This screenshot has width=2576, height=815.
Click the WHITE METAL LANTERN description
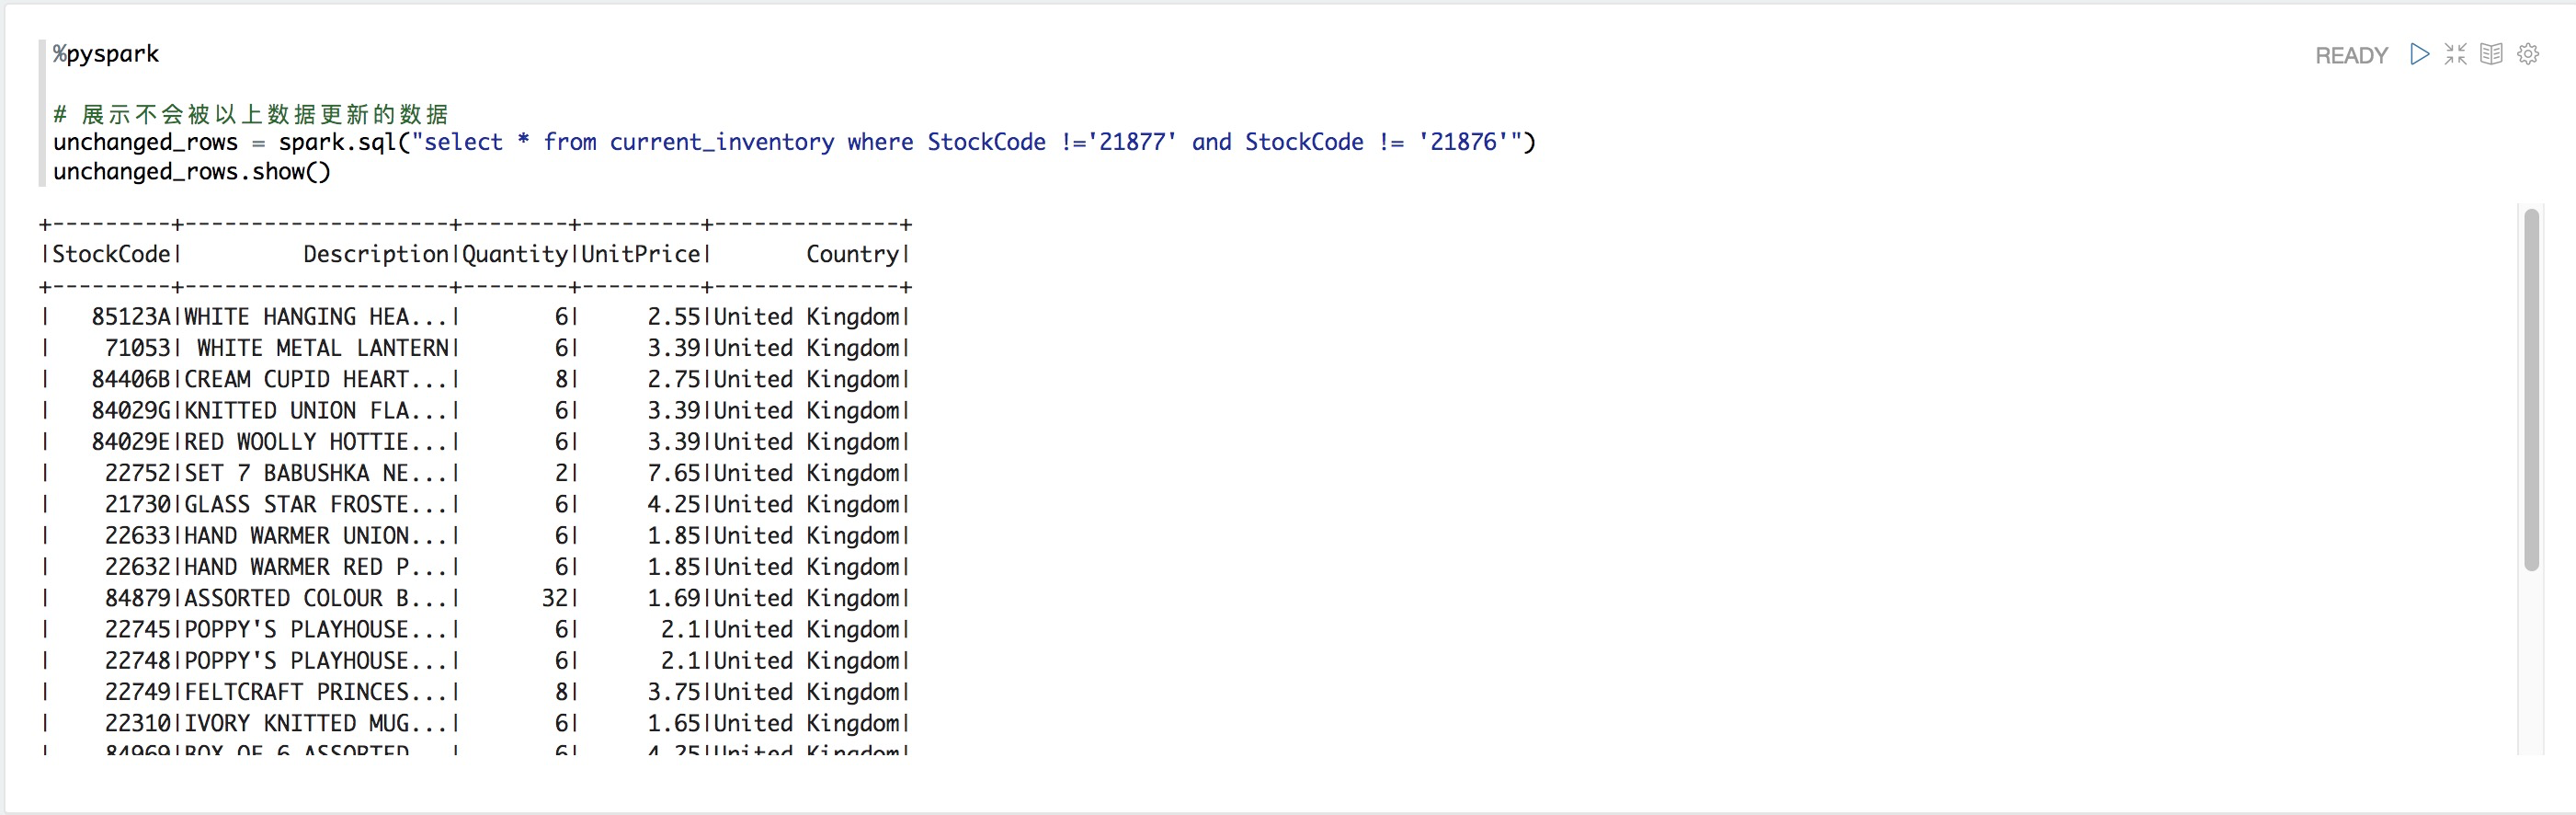[x=323, y=348]
